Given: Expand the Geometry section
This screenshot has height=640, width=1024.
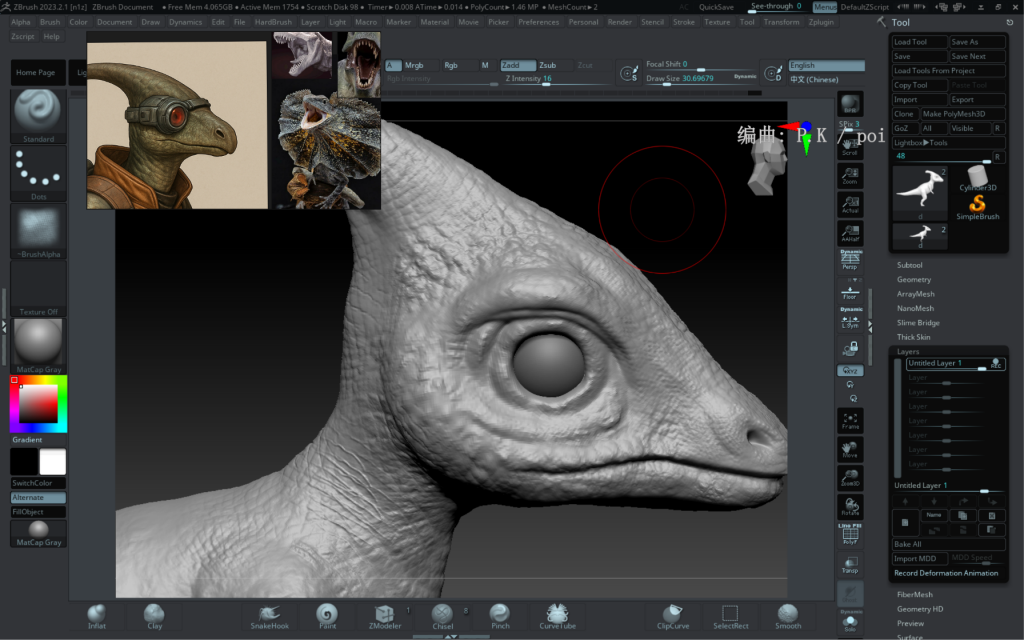Looking at the screenshot, I should coord(913,280).
